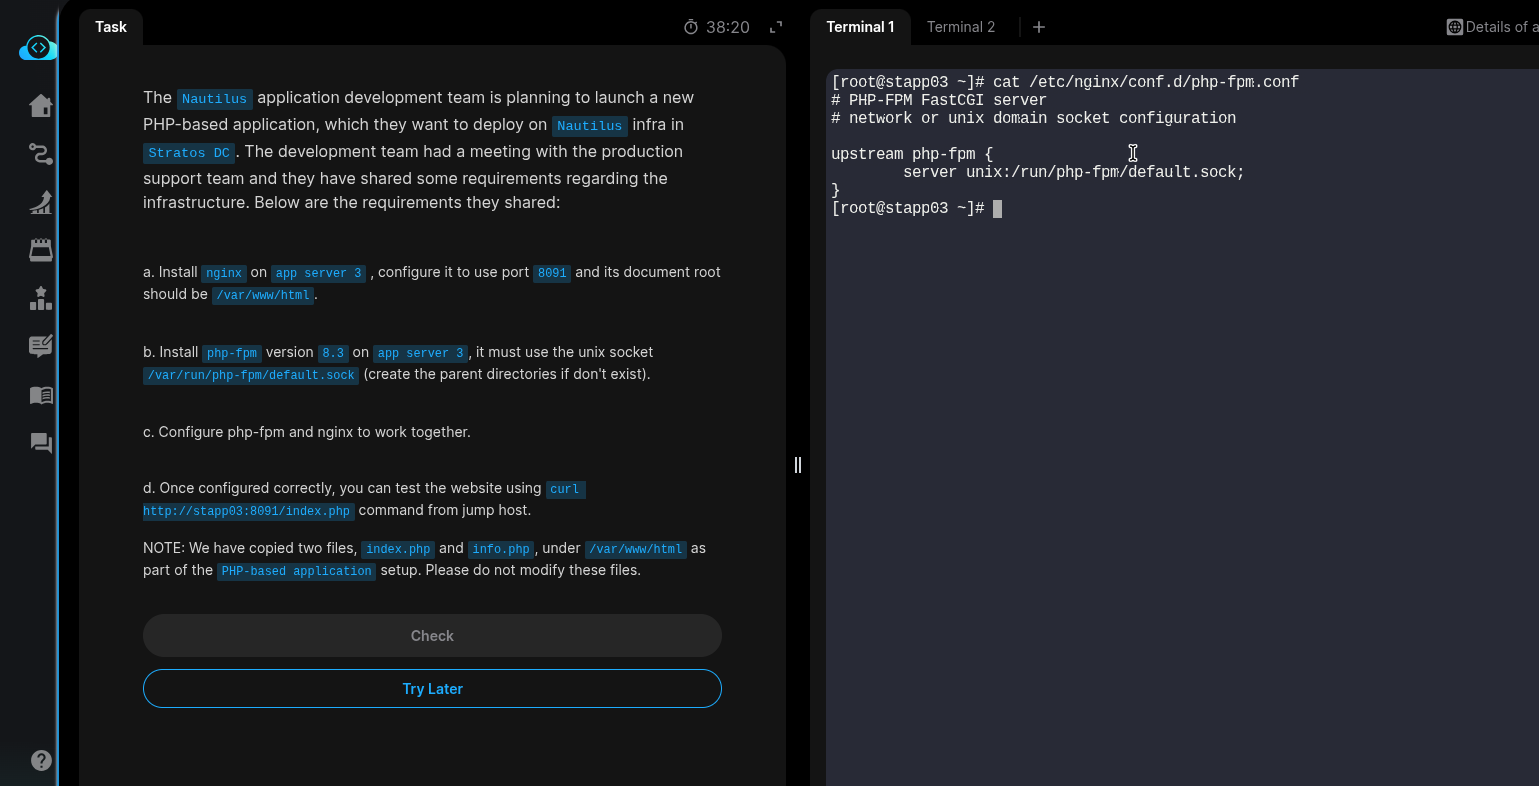Open the video clapperboard sidebar icon
1539x786 pixels.
41,250
